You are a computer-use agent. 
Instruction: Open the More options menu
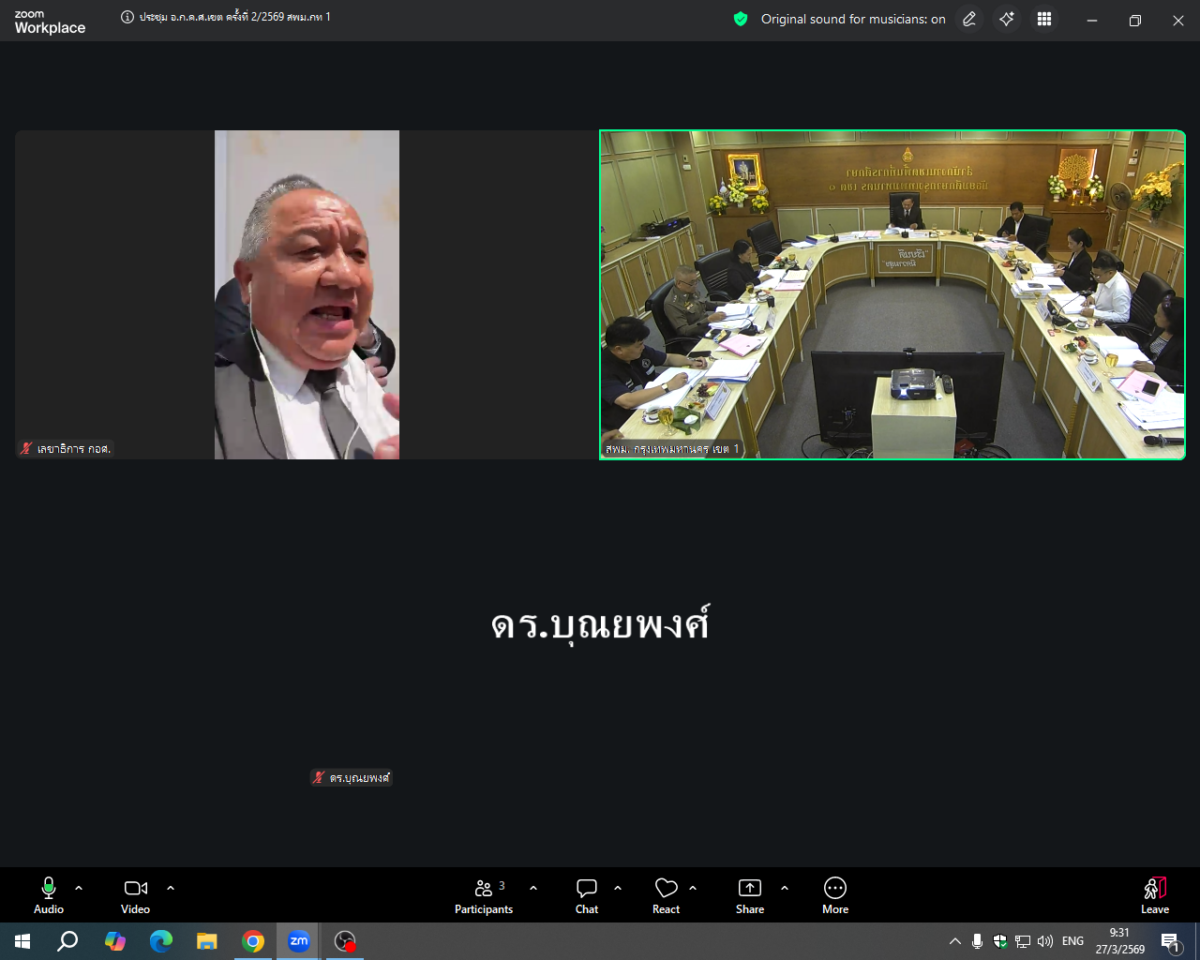835,895
